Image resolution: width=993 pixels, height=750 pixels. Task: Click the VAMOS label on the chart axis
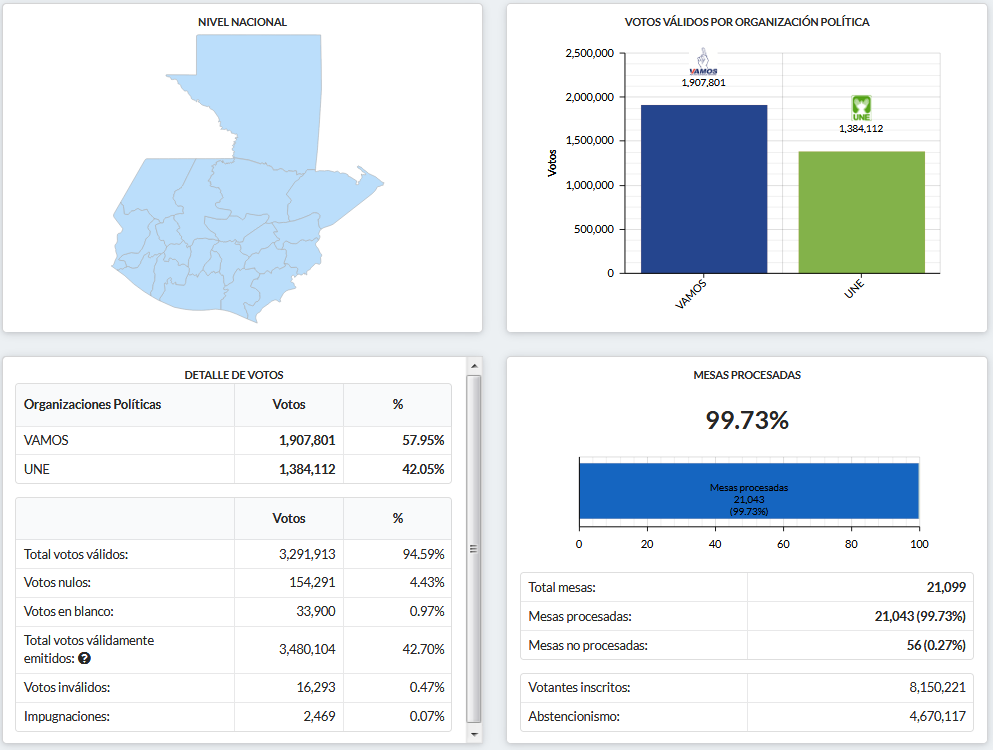tap(691, 296)
